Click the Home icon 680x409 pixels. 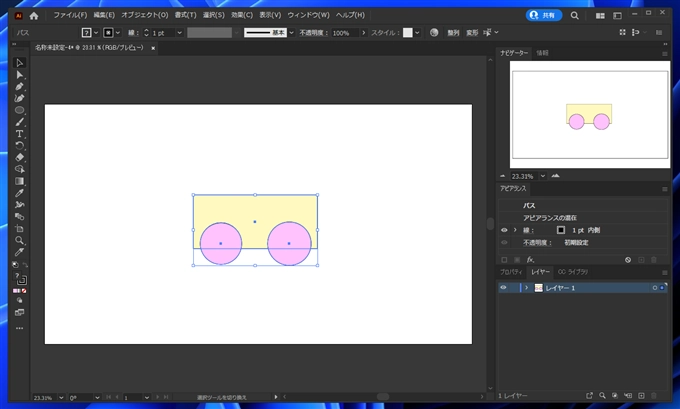(34, 16)
